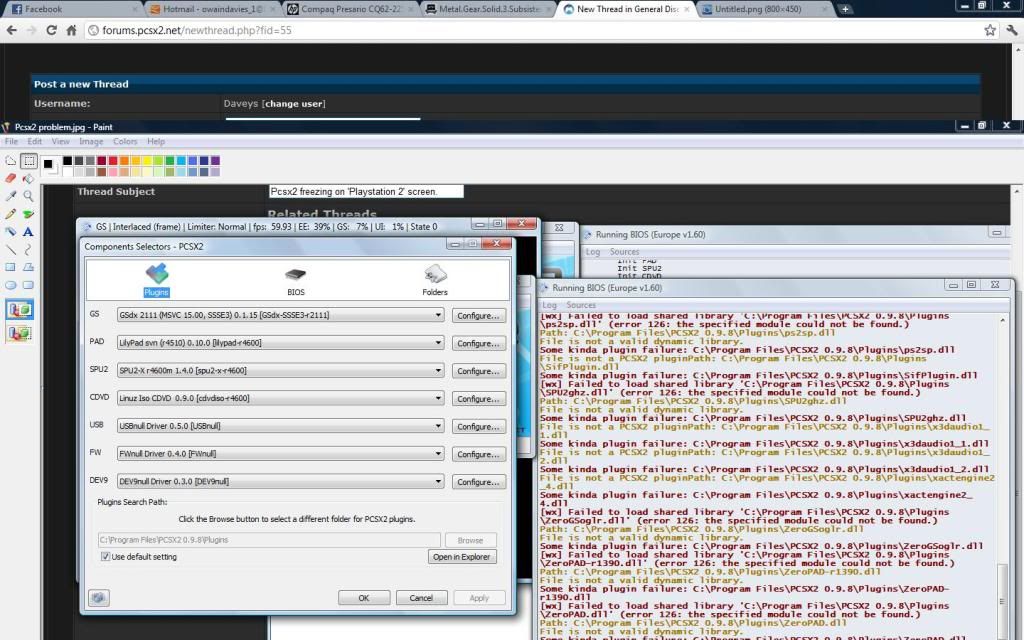Image resolution: width=1024 pixels, height=640 pixels.
Task: Open Sources menu in front BIOS console
Action: [x=581, y=305]
